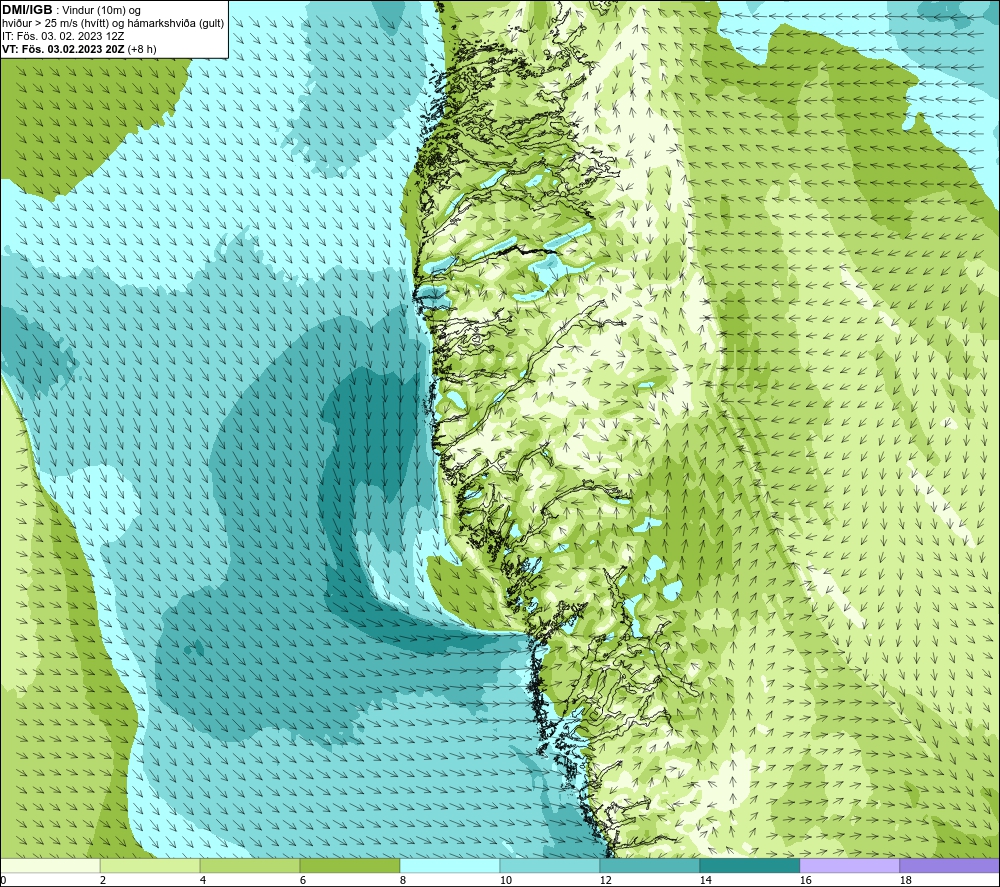
Task: Click the cyan 10–12 m/s legend swatch
Action: [x=550, y=866]
